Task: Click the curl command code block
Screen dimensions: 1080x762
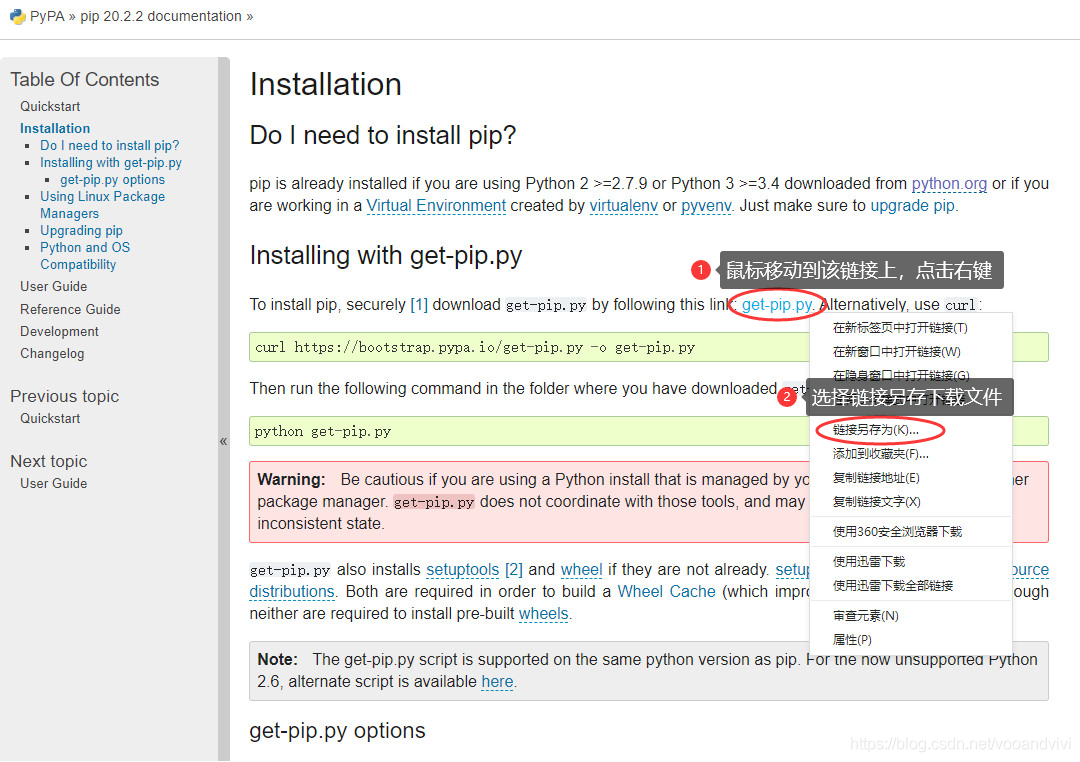Action: [529, 347]
